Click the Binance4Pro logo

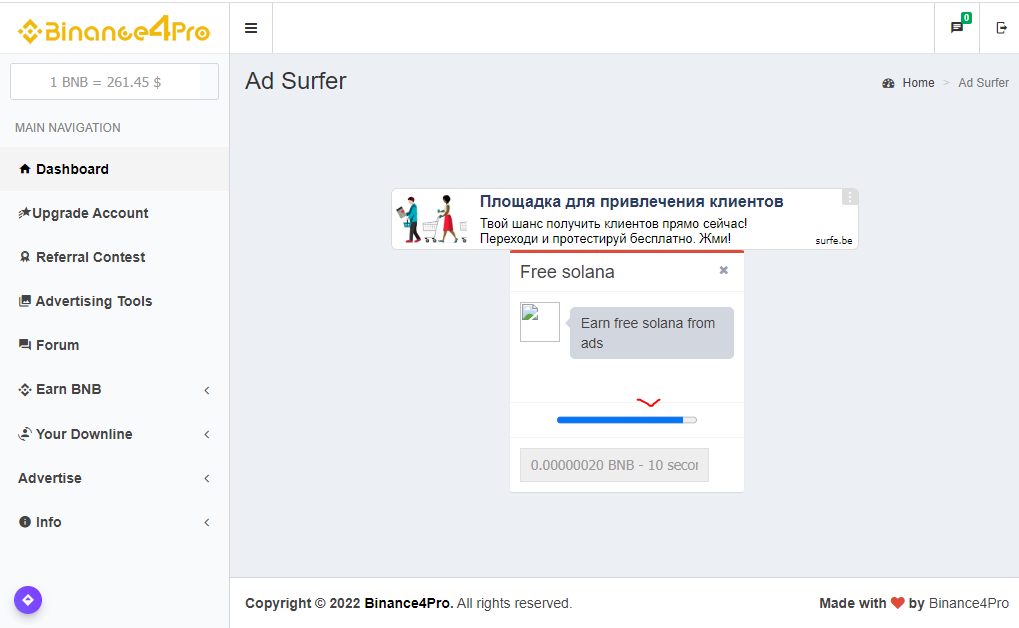(x=114, y=31)
